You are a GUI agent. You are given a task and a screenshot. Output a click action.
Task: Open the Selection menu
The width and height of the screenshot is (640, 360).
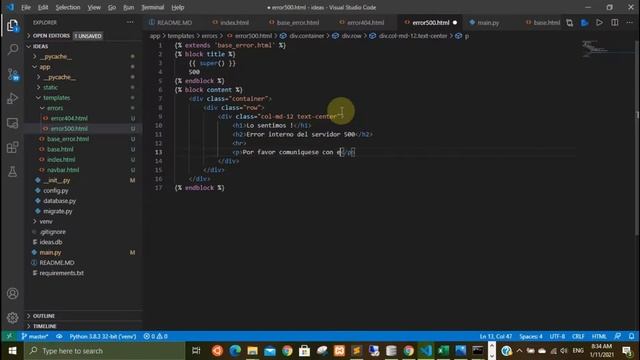pos(68,7)
